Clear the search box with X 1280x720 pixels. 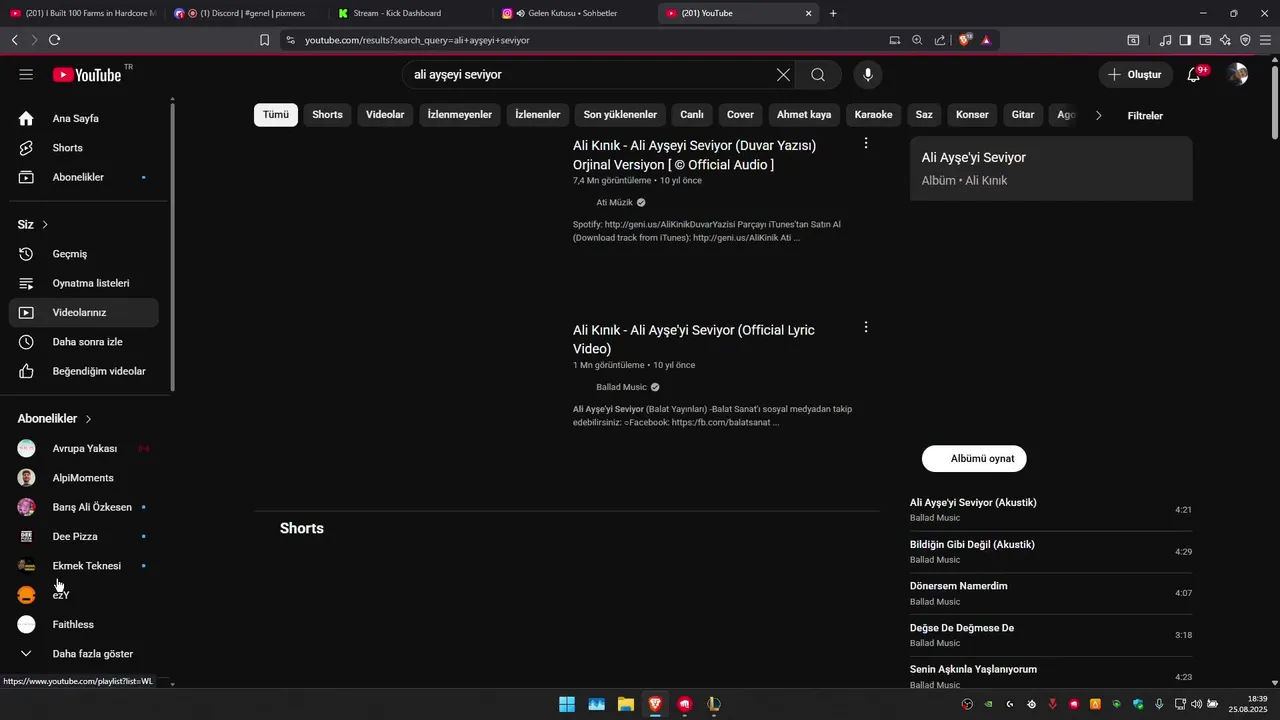click(783, 75)
